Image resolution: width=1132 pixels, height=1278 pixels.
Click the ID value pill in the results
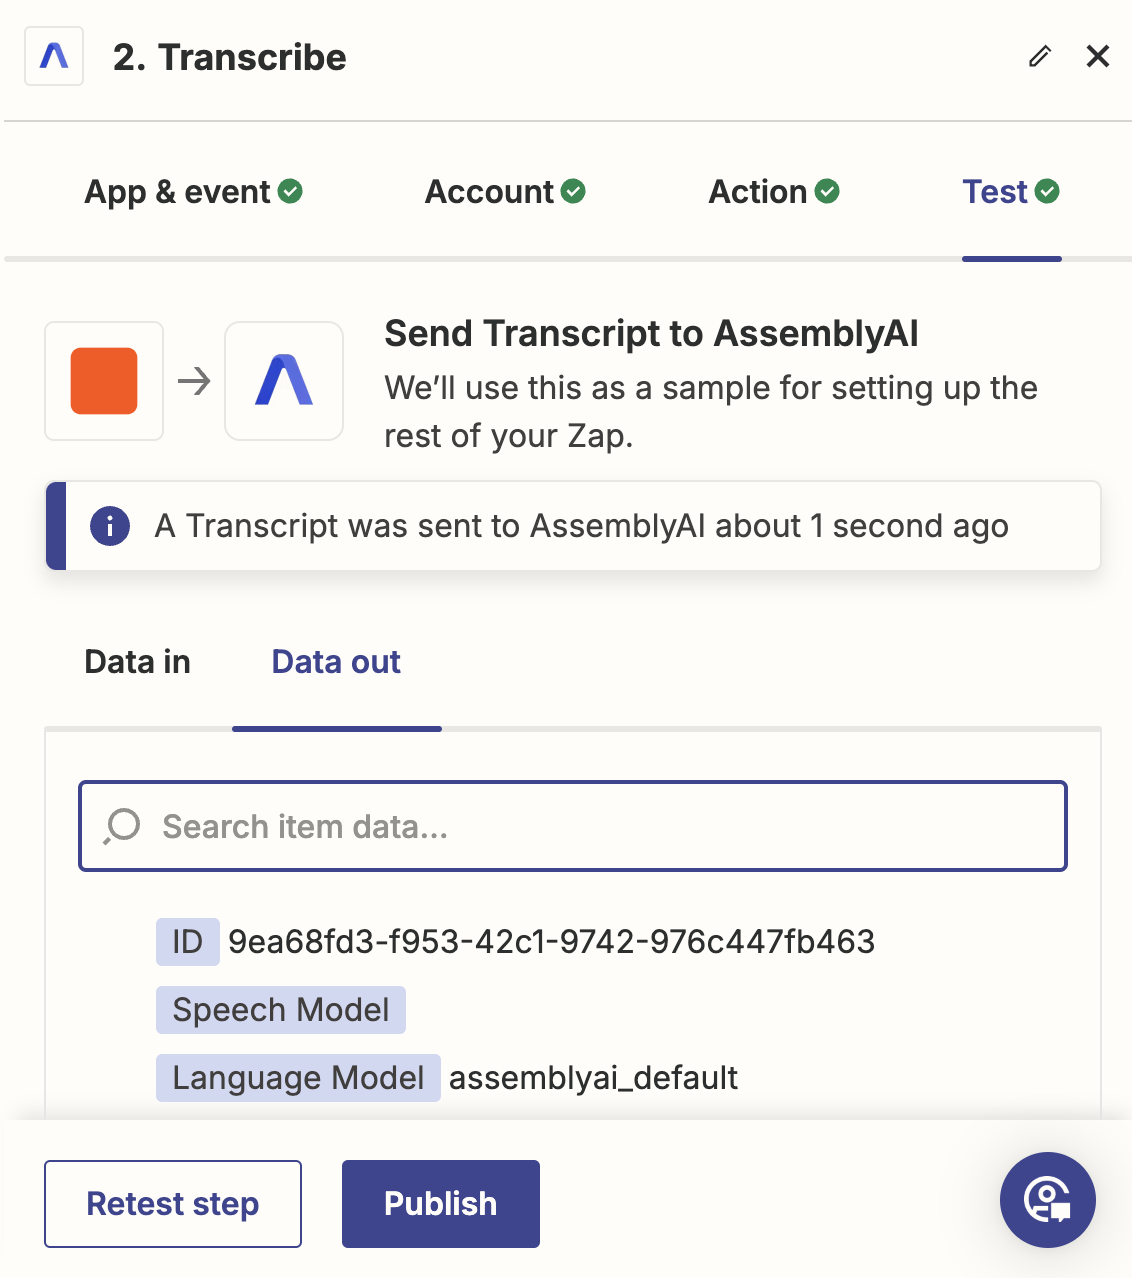pyautogui.click(x=188, y=941)
